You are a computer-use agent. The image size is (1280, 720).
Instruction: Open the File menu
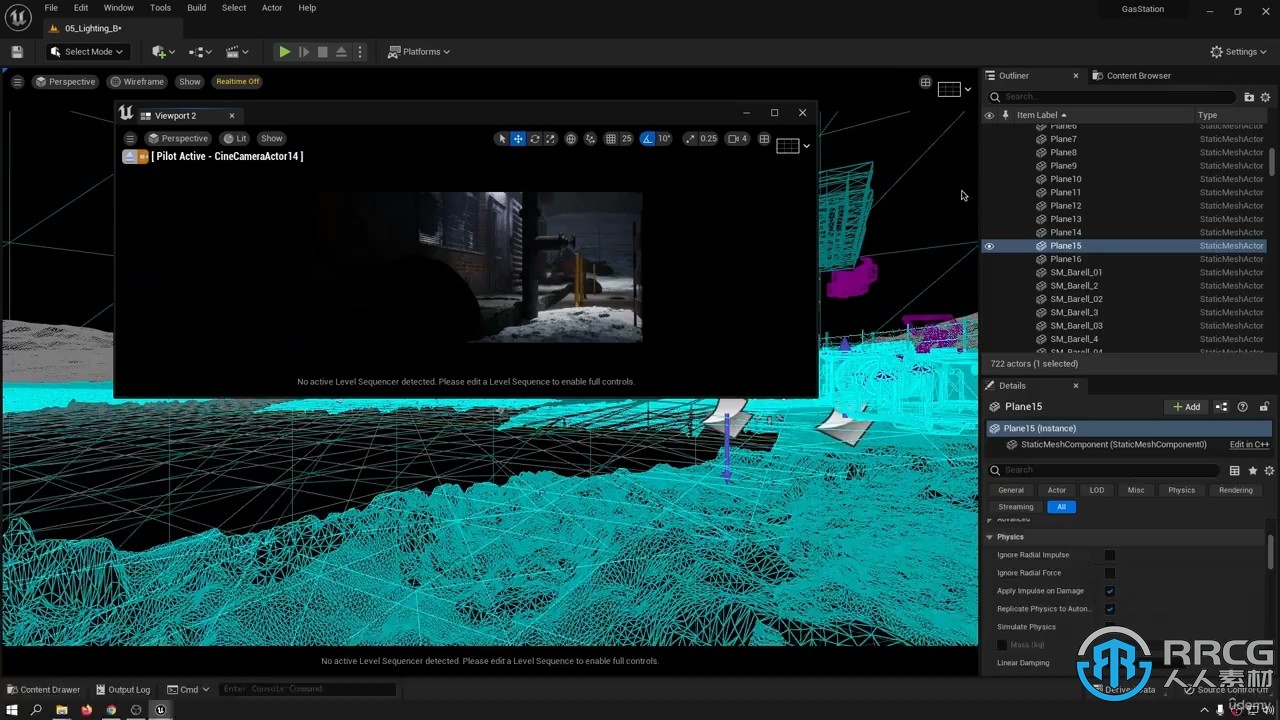51,8
